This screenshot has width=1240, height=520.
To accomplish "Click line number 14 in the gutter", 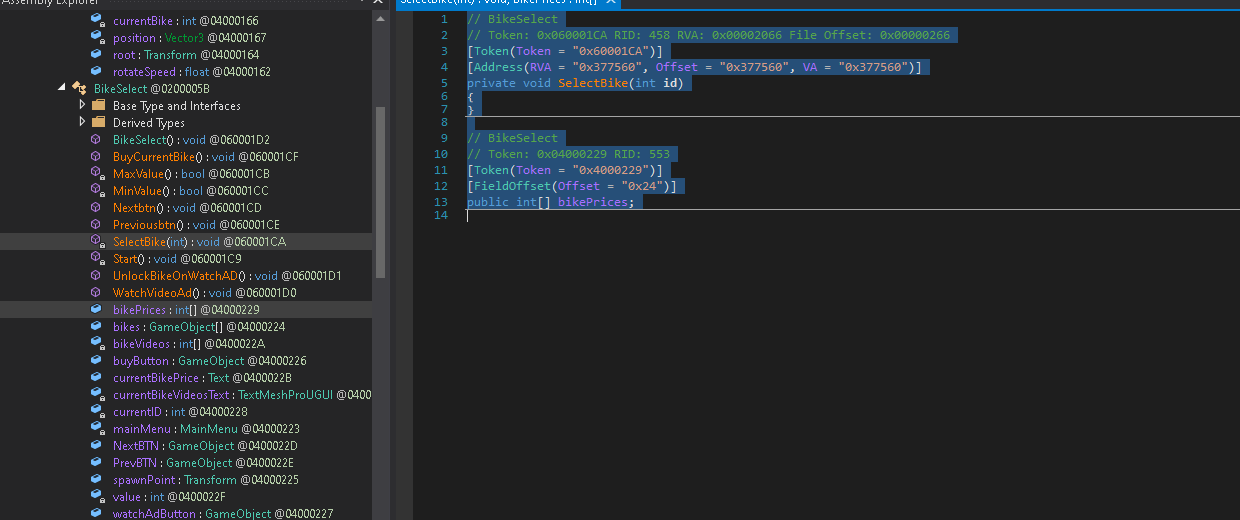I will [441, 215].
